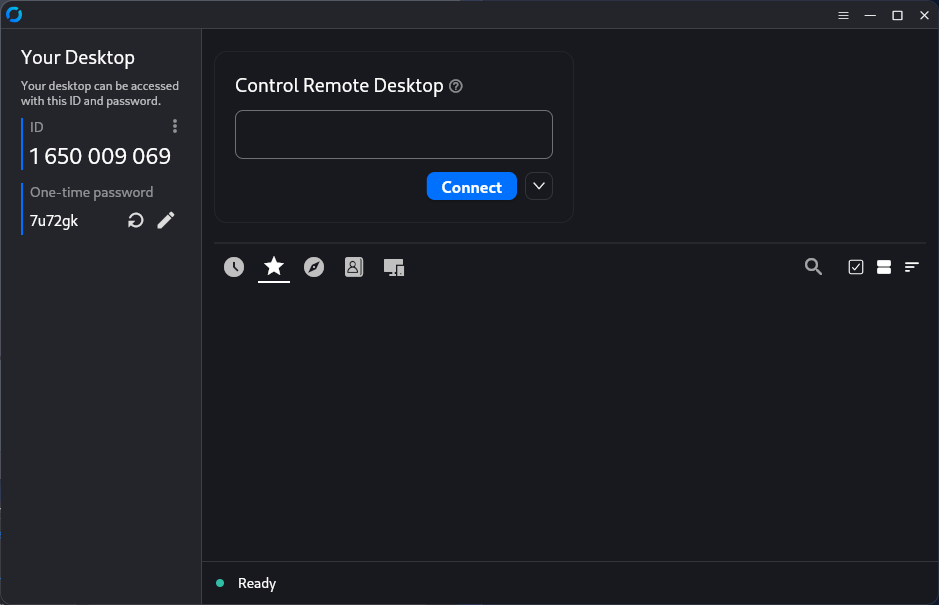Screen dimensions: 939x605
Task: Click the green Ready status indicator
Action: [220, 583]
